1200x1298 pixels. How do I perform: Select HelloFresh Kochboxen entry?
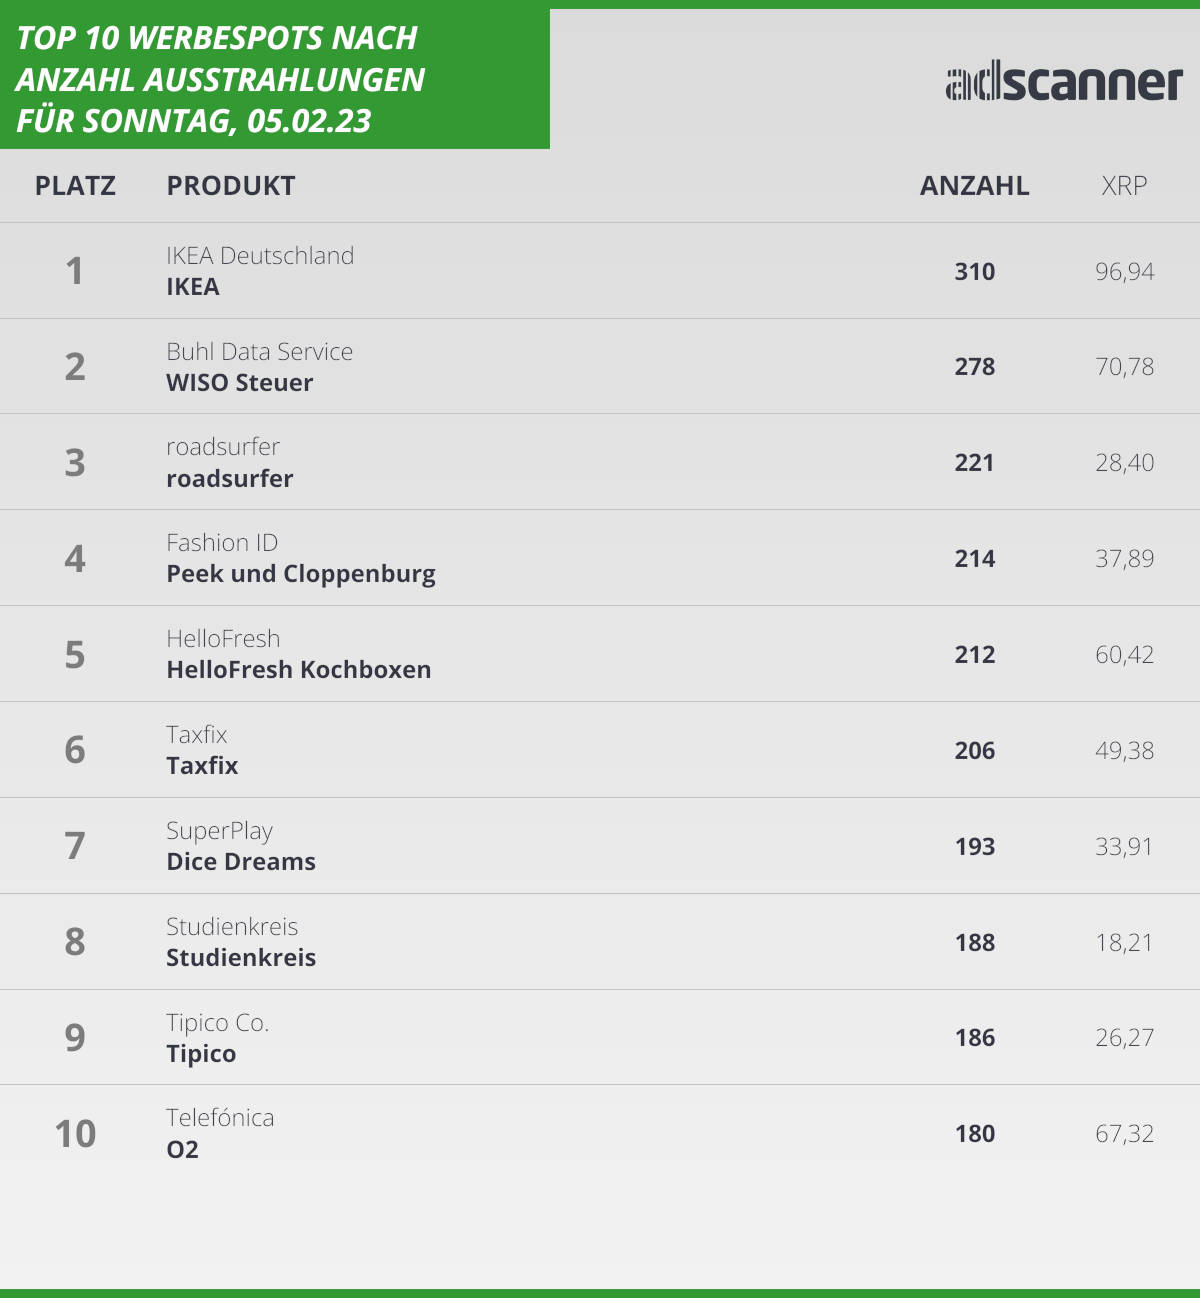point(299,670)
